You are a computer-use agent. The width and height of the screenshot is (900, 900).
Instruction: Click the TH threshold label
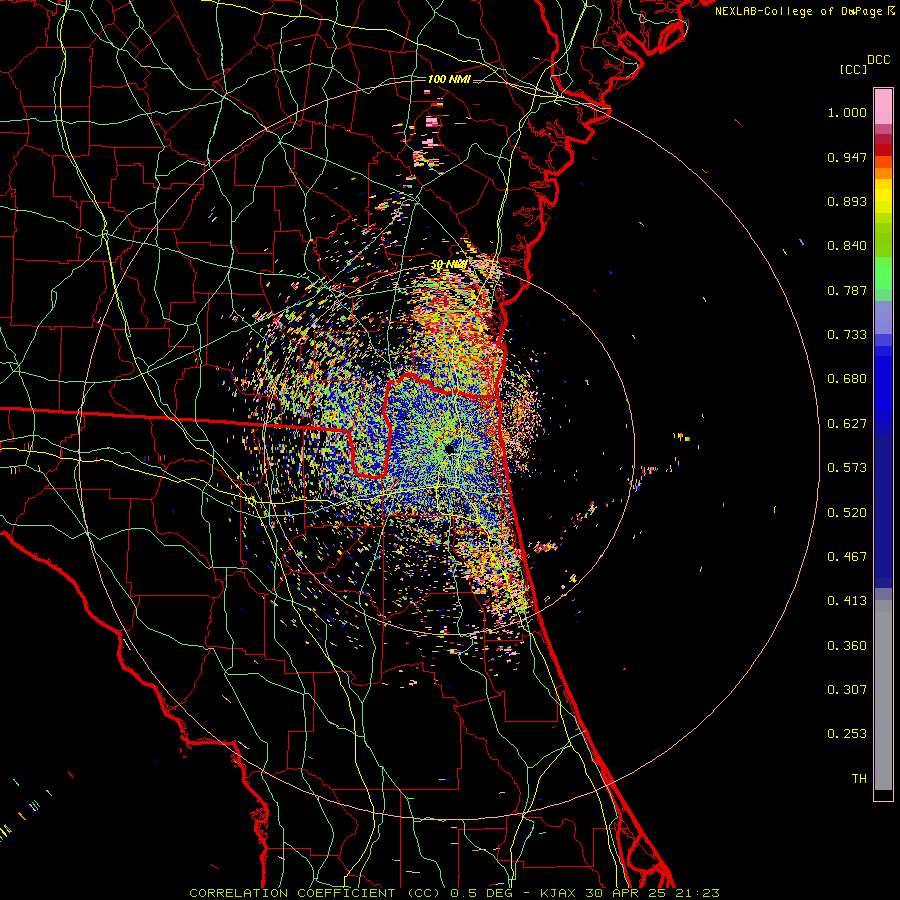(859, 779)
